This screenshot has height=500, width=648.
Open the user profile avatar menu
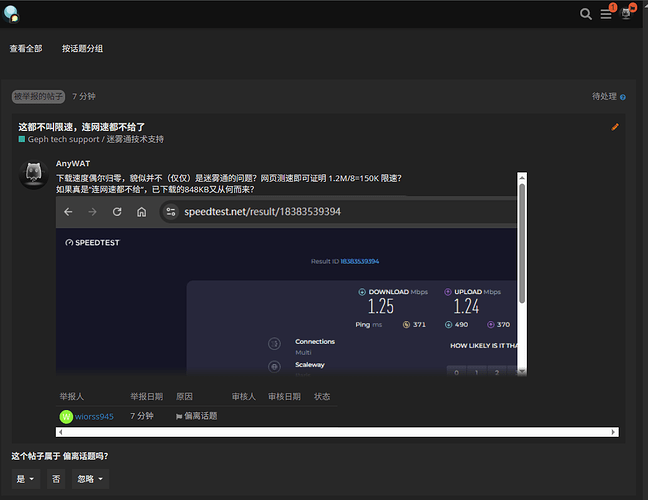627,14
